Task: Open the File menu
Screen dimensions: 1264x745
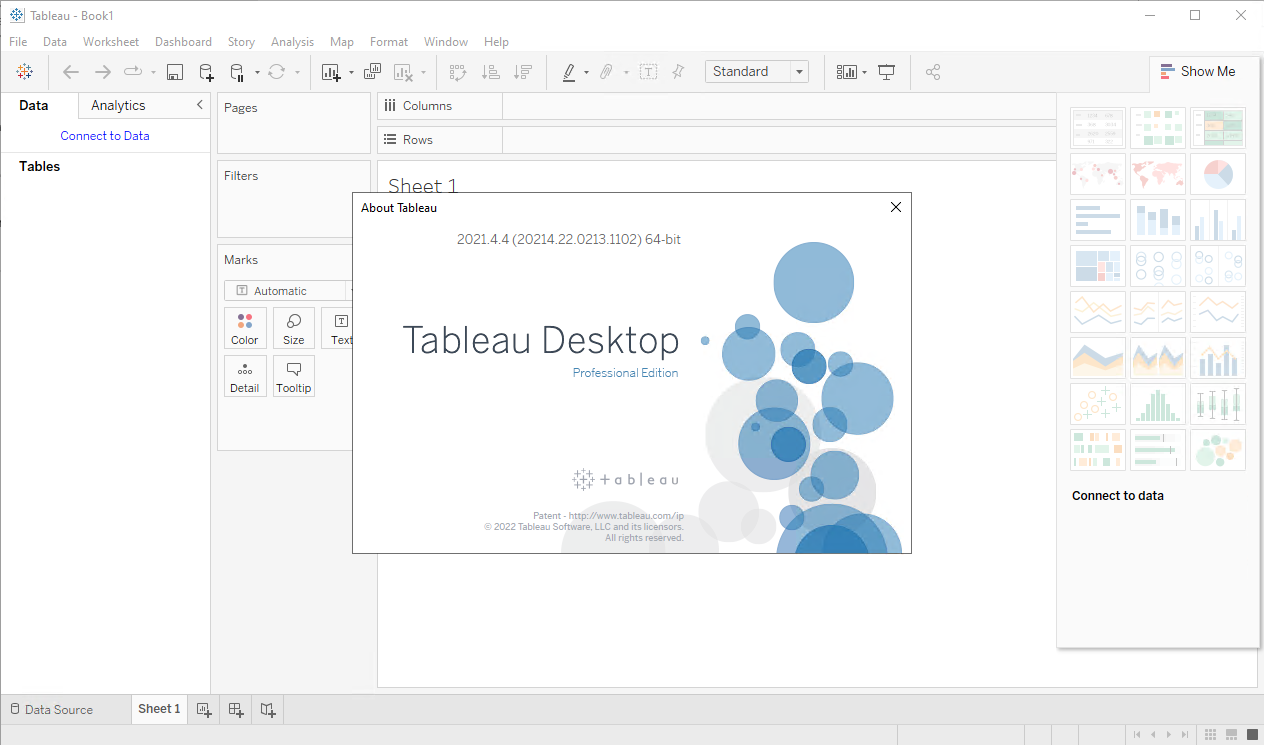Action: coord(18,42)
